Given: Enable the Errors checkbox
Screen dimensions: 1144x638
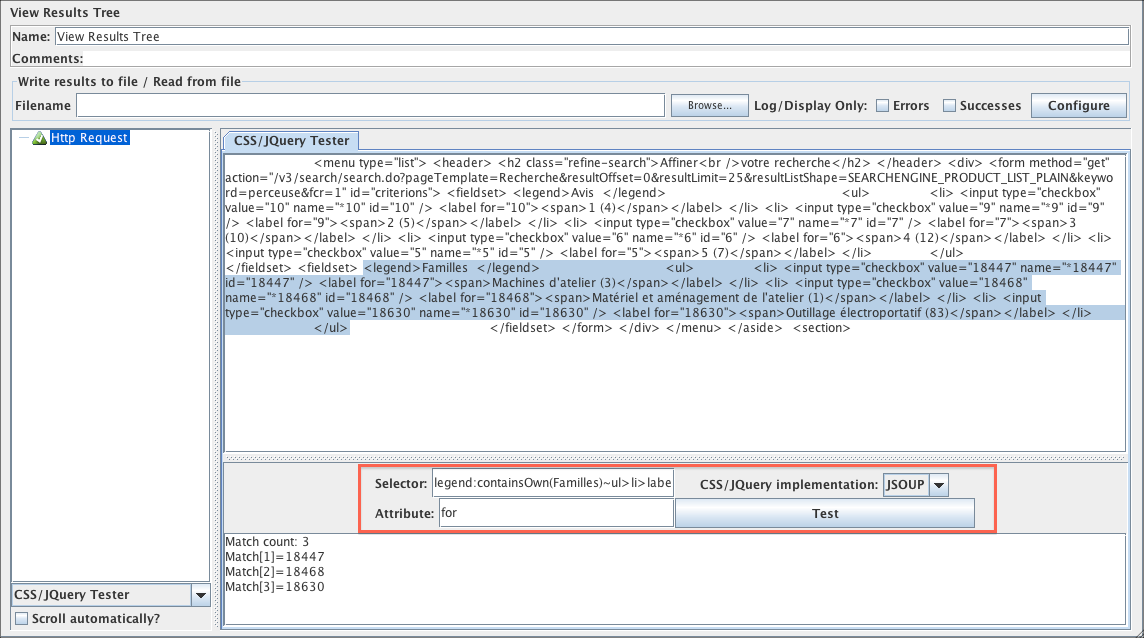Looking at the screenshot, I should pos(883,106).
